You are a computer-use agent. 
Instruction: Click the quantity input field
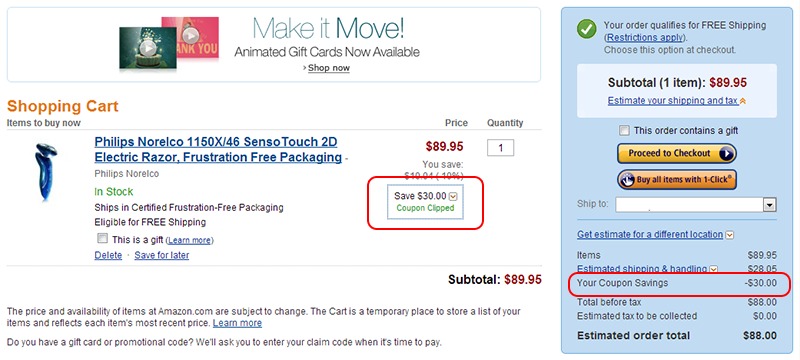coord(500,148)
